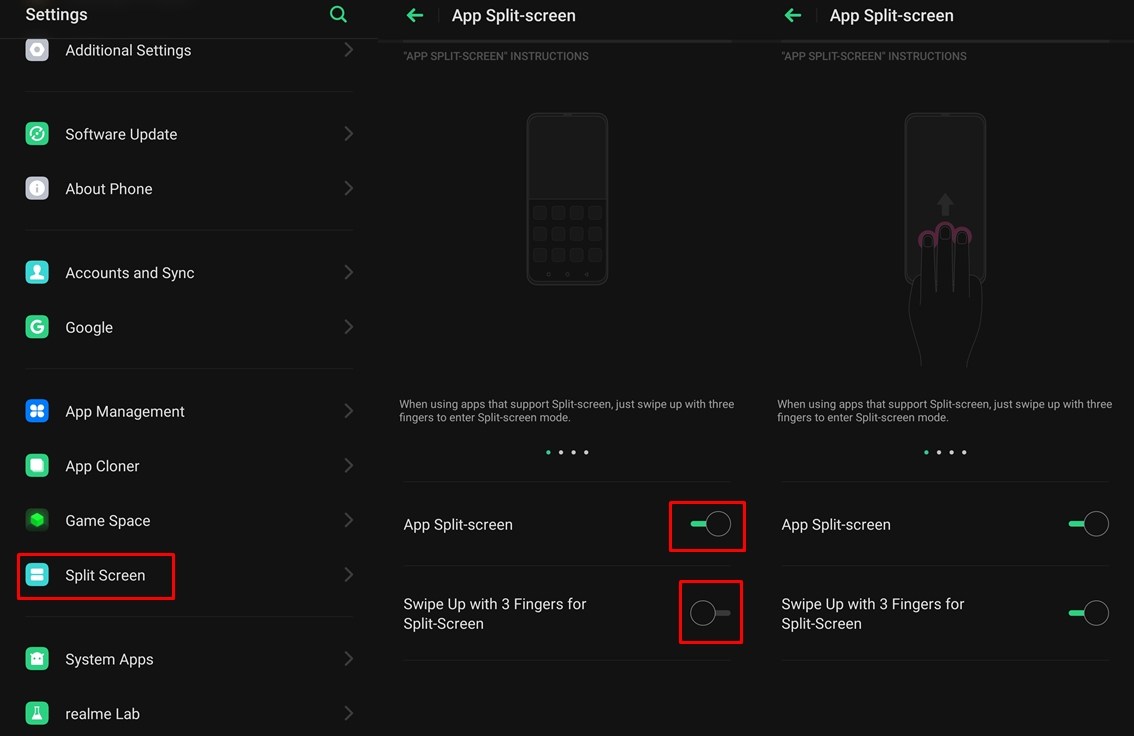Enable Swipe Up with 3 Fingers in middle panel
The width and height of the screenshot is (1134, 736).
710,613
